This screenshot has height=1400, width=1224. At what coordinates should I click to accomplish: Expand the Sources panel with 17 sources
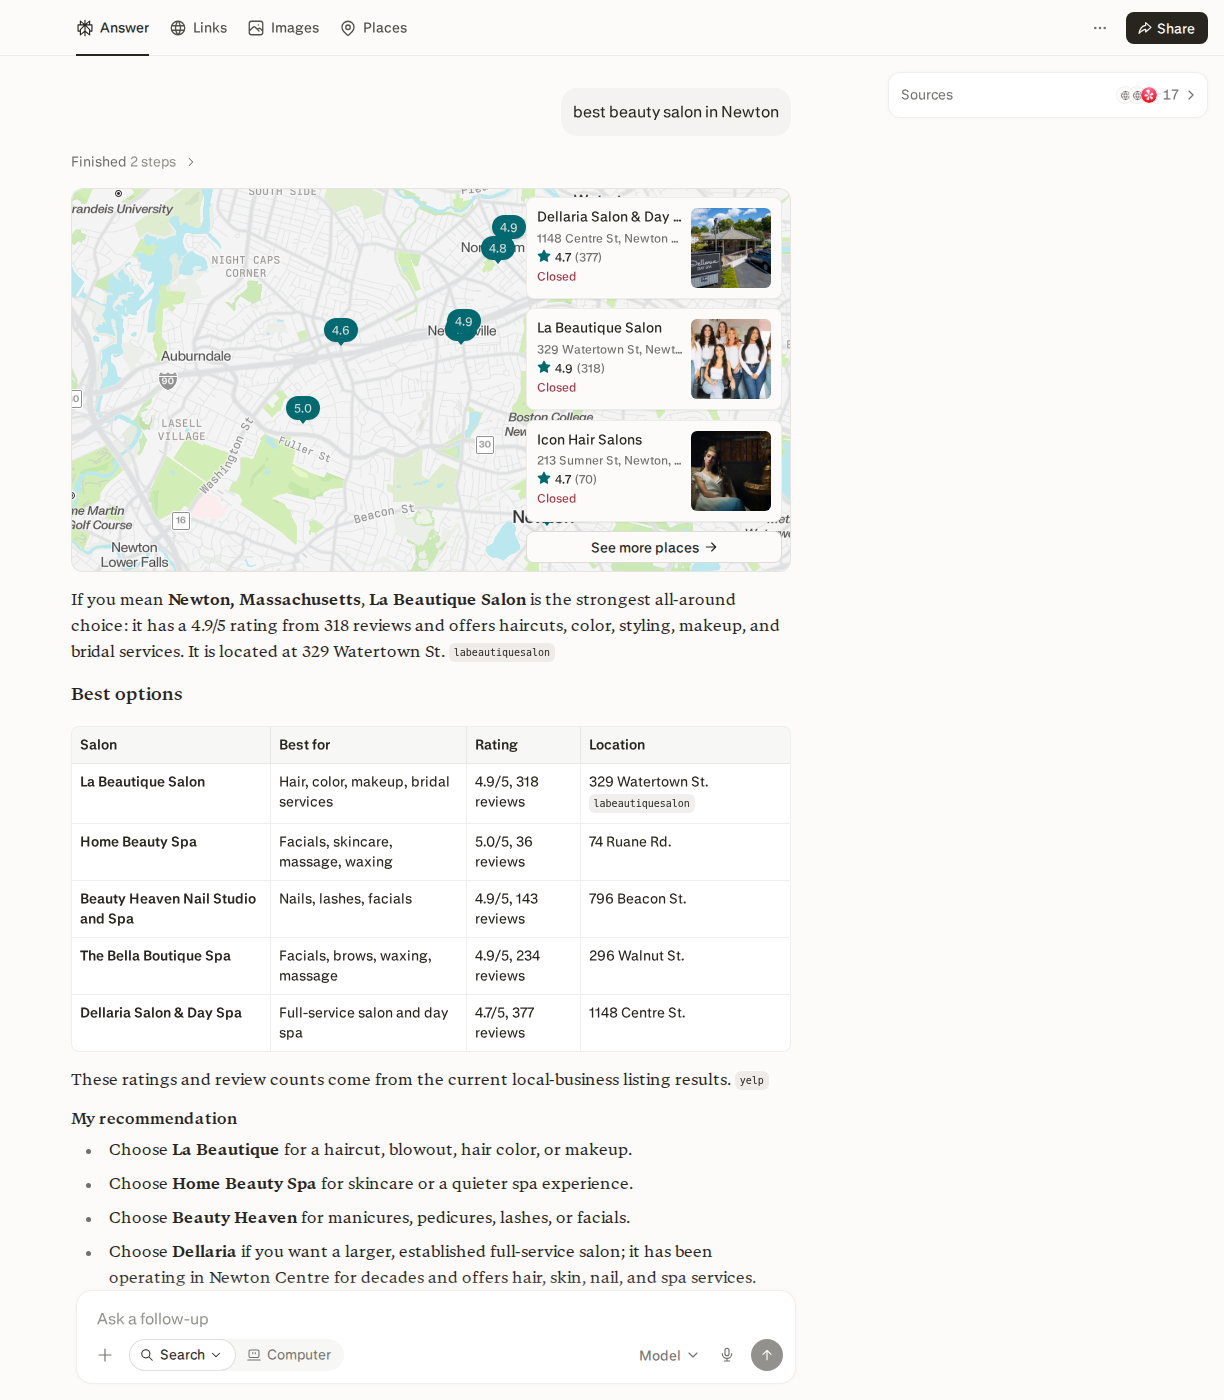coord(1048,95)
